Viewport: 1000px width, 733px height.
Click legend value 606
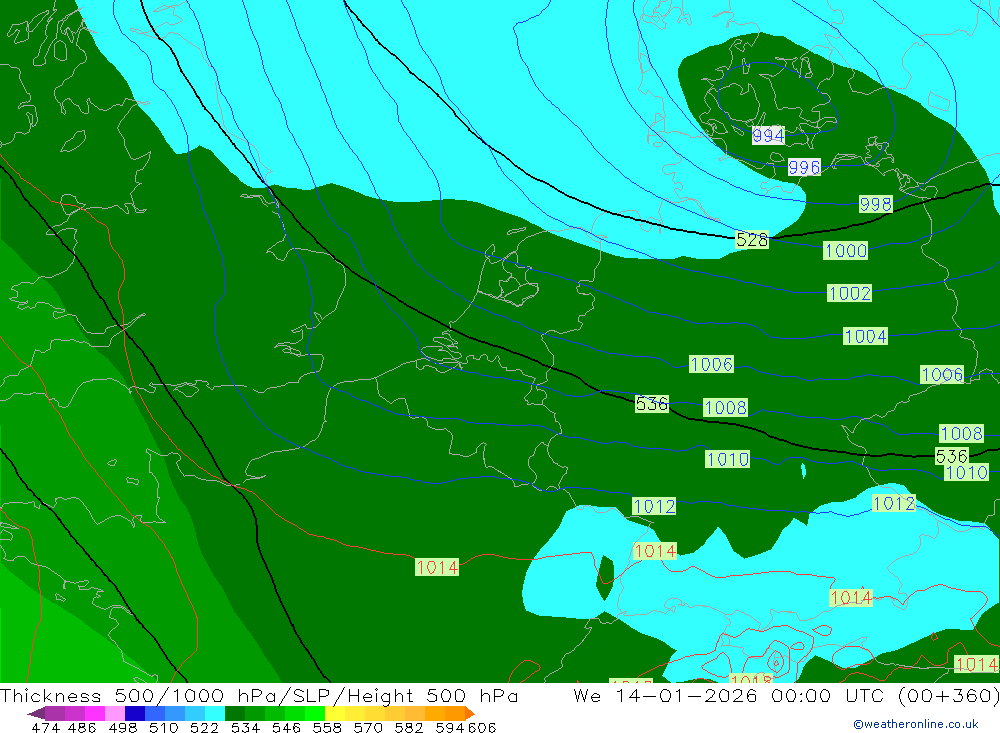point(481,727)
